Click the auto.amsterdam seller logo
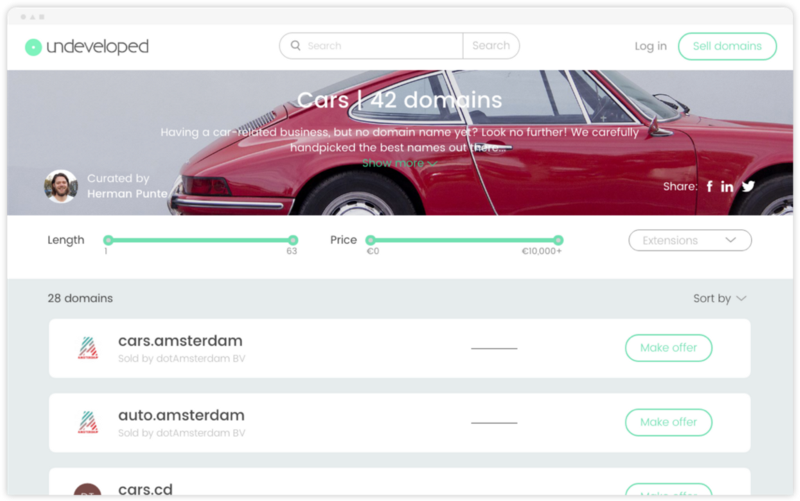The height and width of the screenshot is (501, 800). pyautogui.click(x=88, y=422)
